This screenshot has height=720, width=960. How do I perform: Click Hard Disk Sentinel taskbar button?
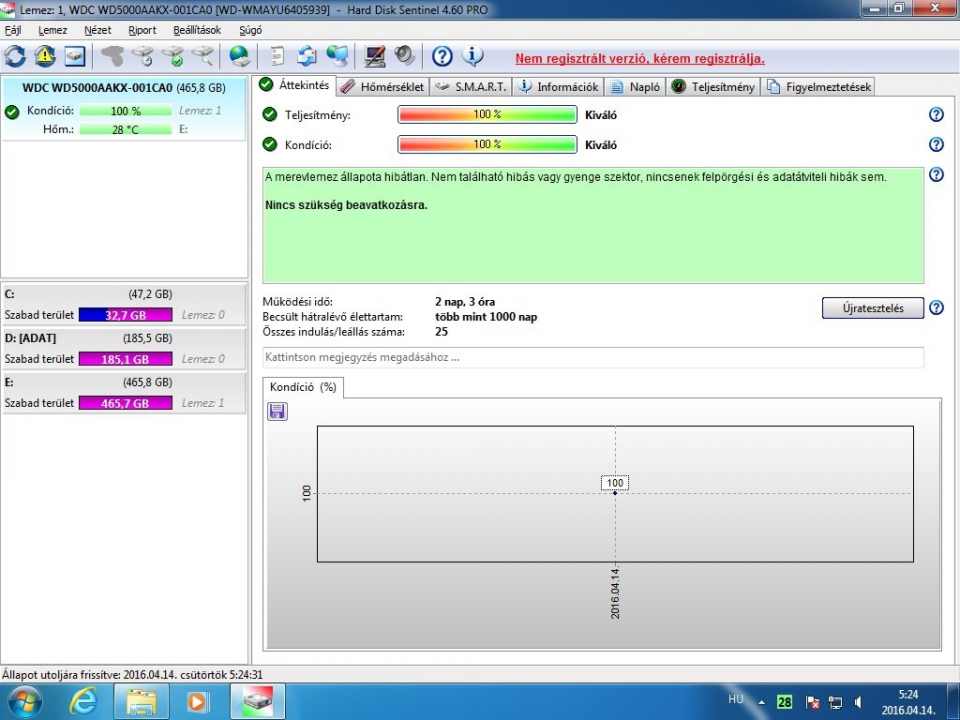coord(258,702)
